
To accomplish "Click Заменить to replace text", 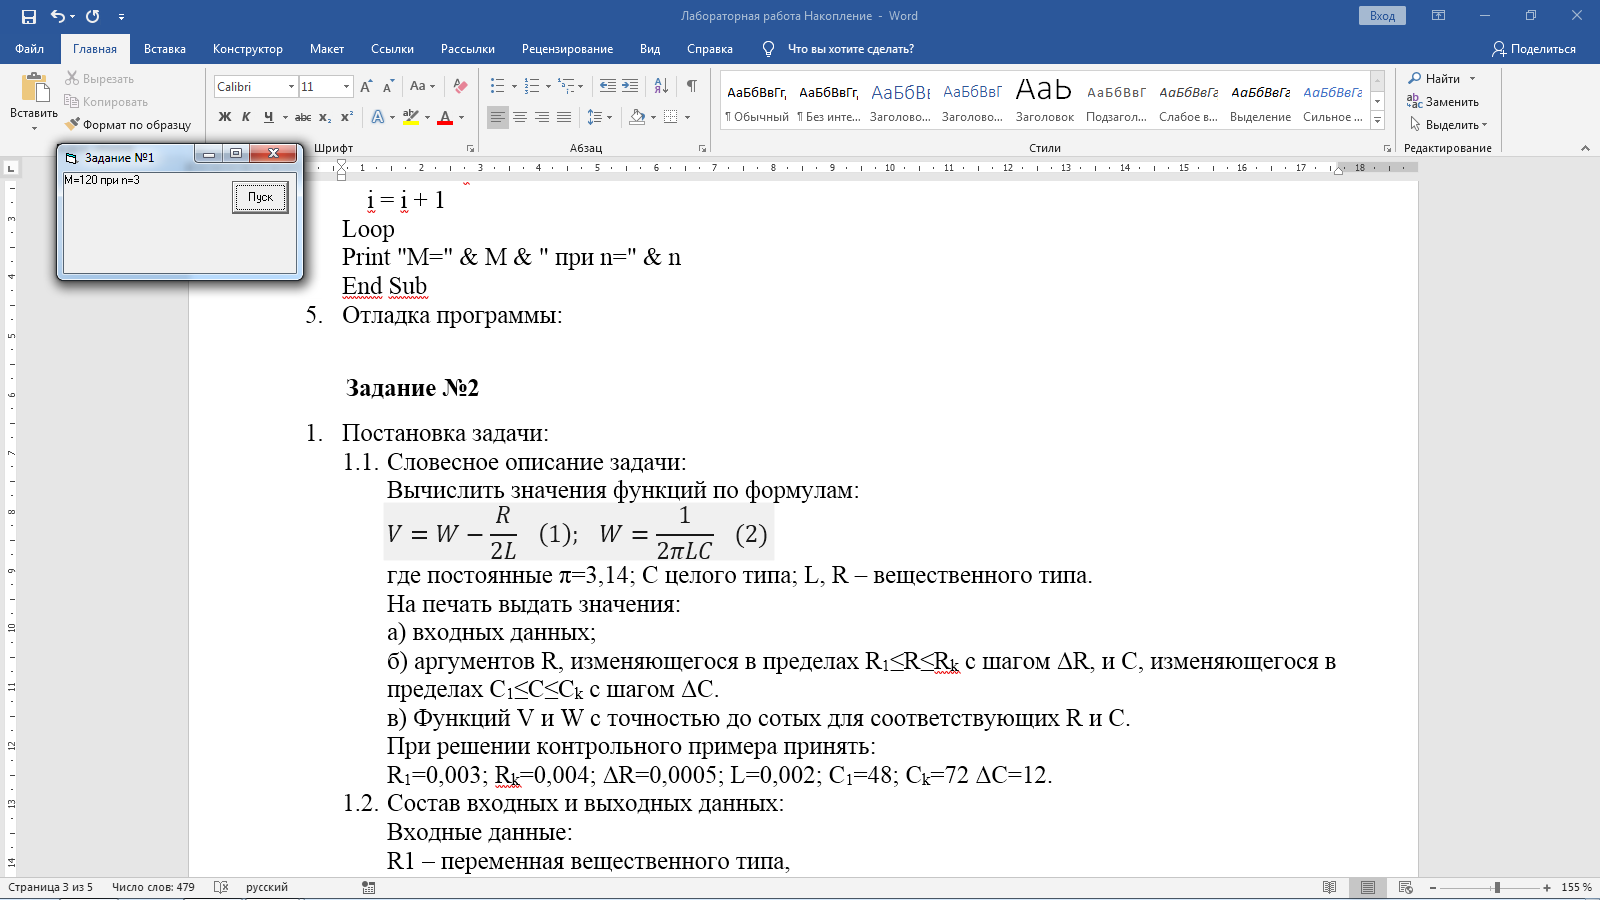I will coord(1443,101).
